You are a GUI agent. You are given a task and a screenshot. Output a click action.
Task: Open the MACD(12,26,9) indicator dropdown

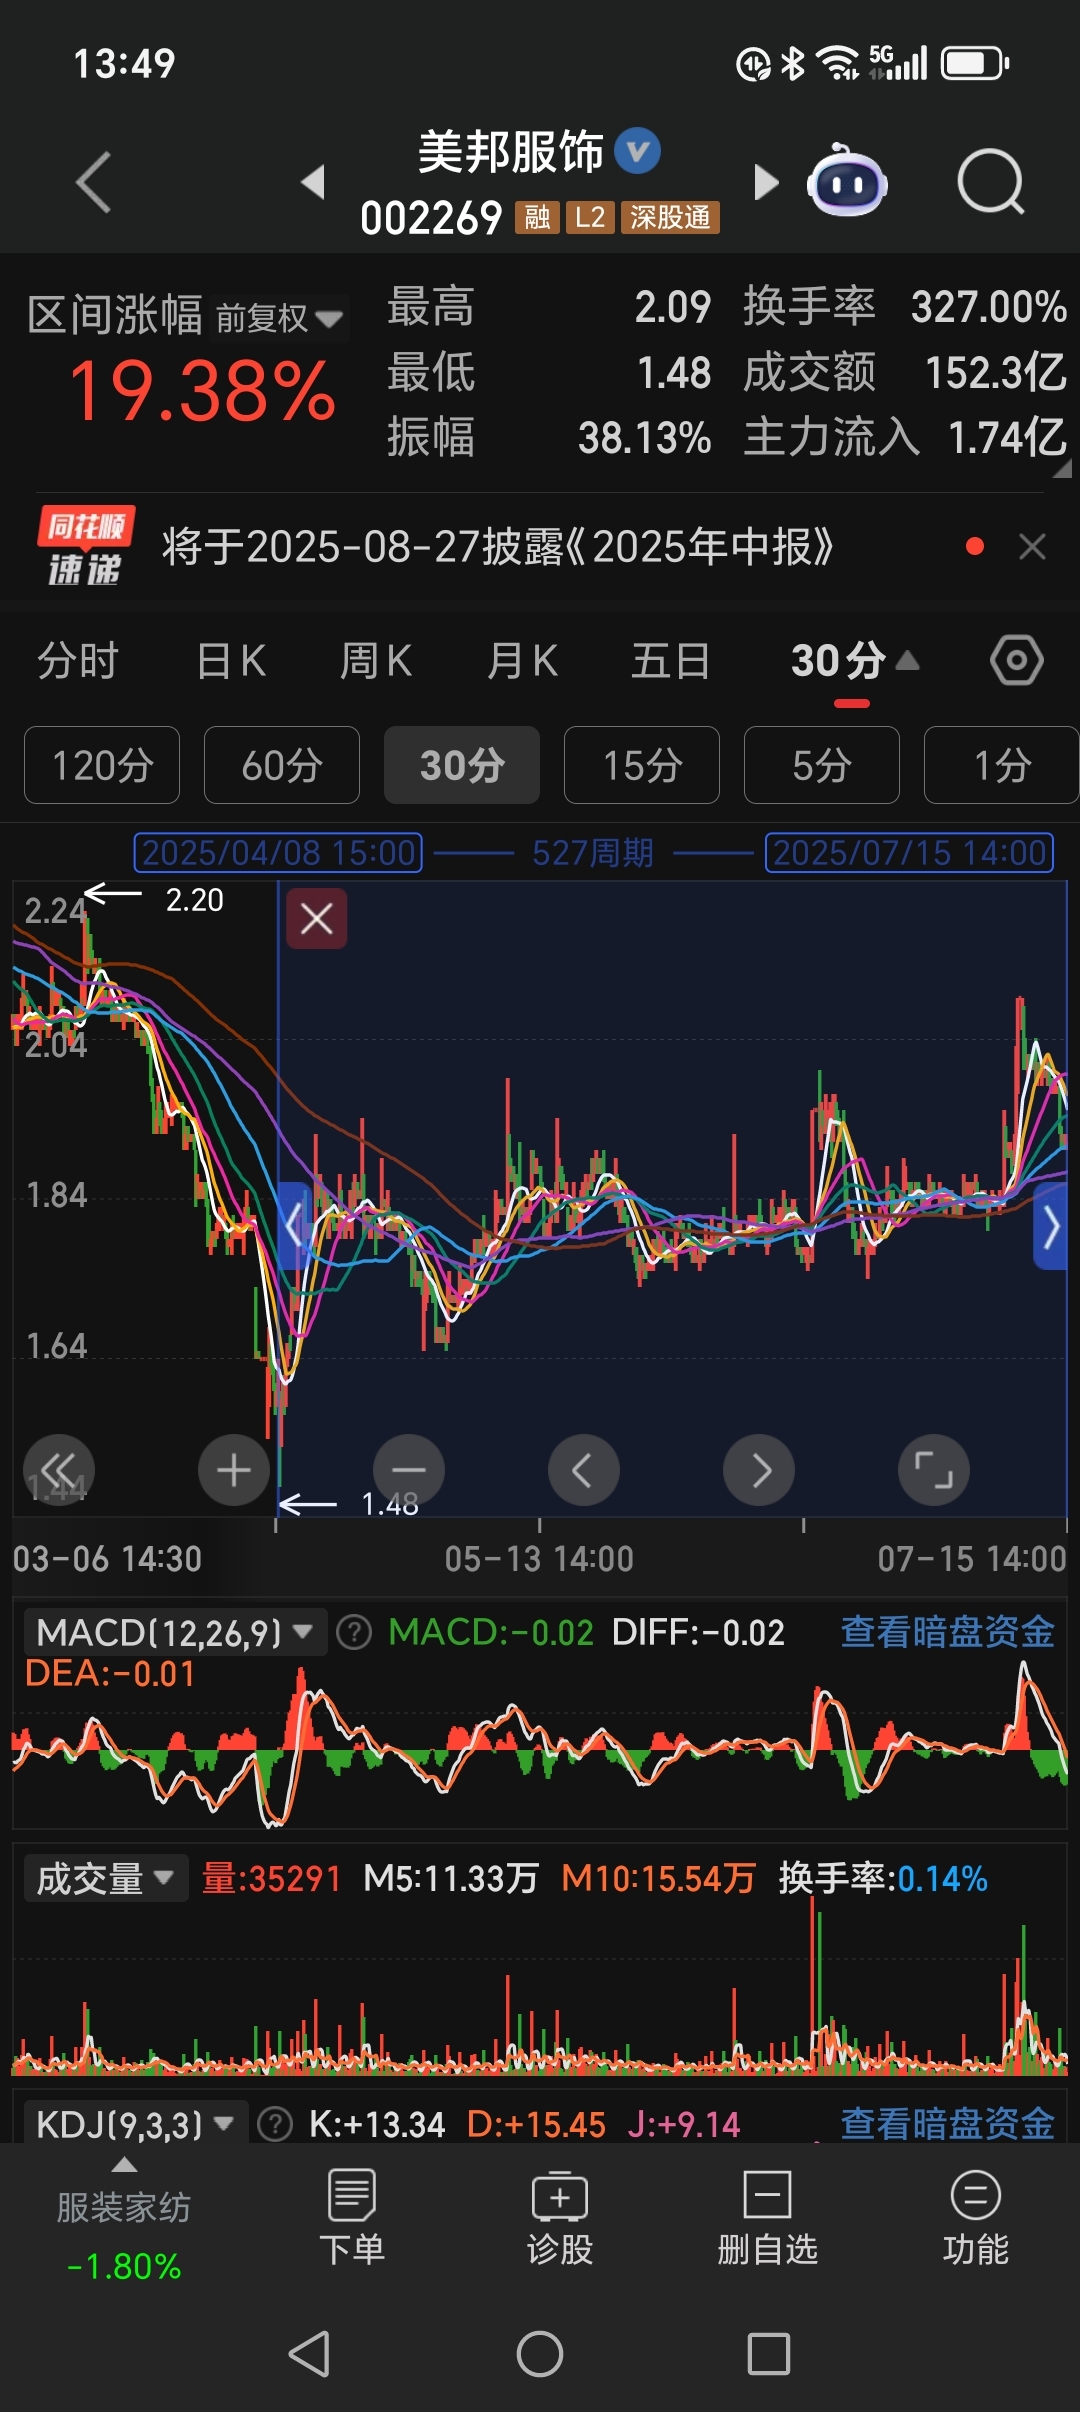click(174, 1632)
